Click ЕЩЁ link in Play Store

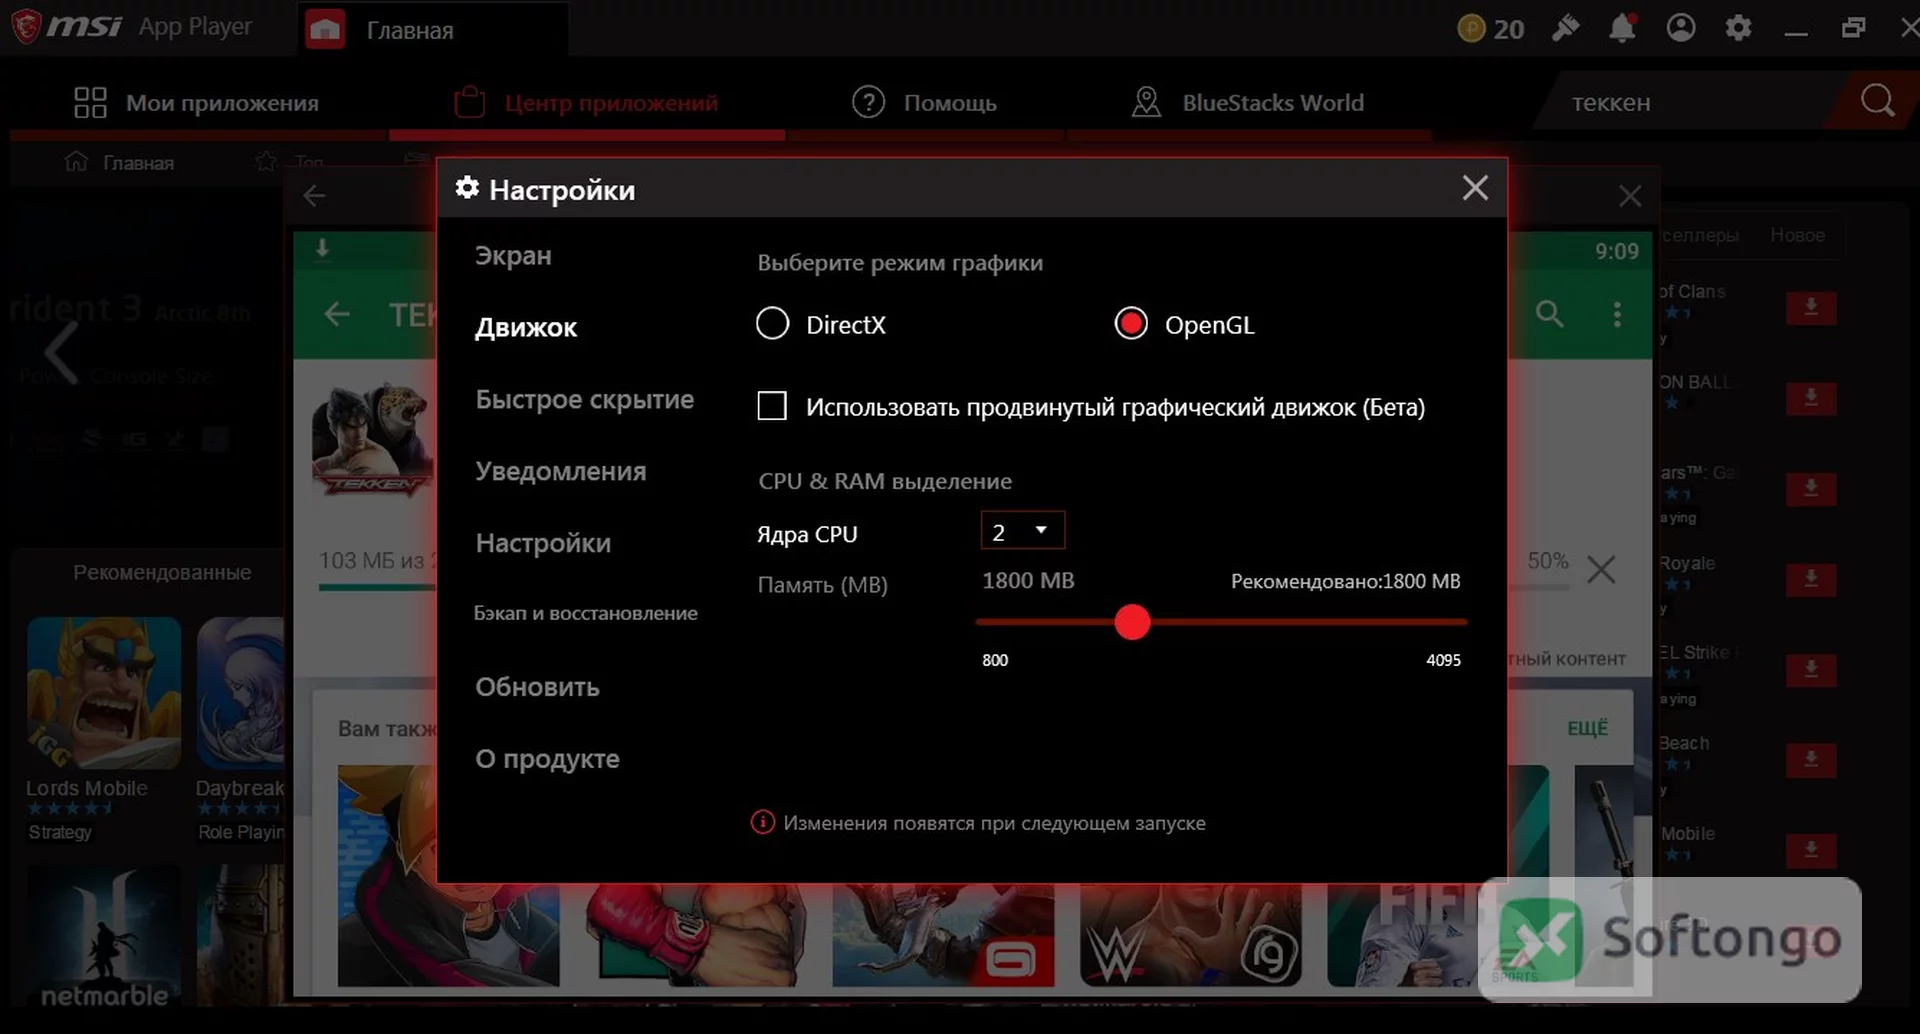(1587, 728)
